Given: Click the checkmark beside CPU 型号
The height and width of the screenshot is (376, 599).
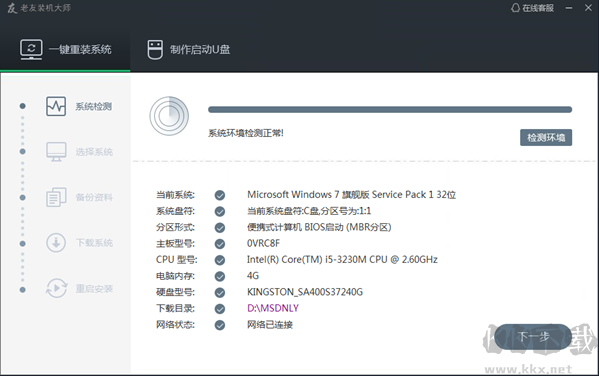Looking at the screenshot, I should click(x=220, y=260).
